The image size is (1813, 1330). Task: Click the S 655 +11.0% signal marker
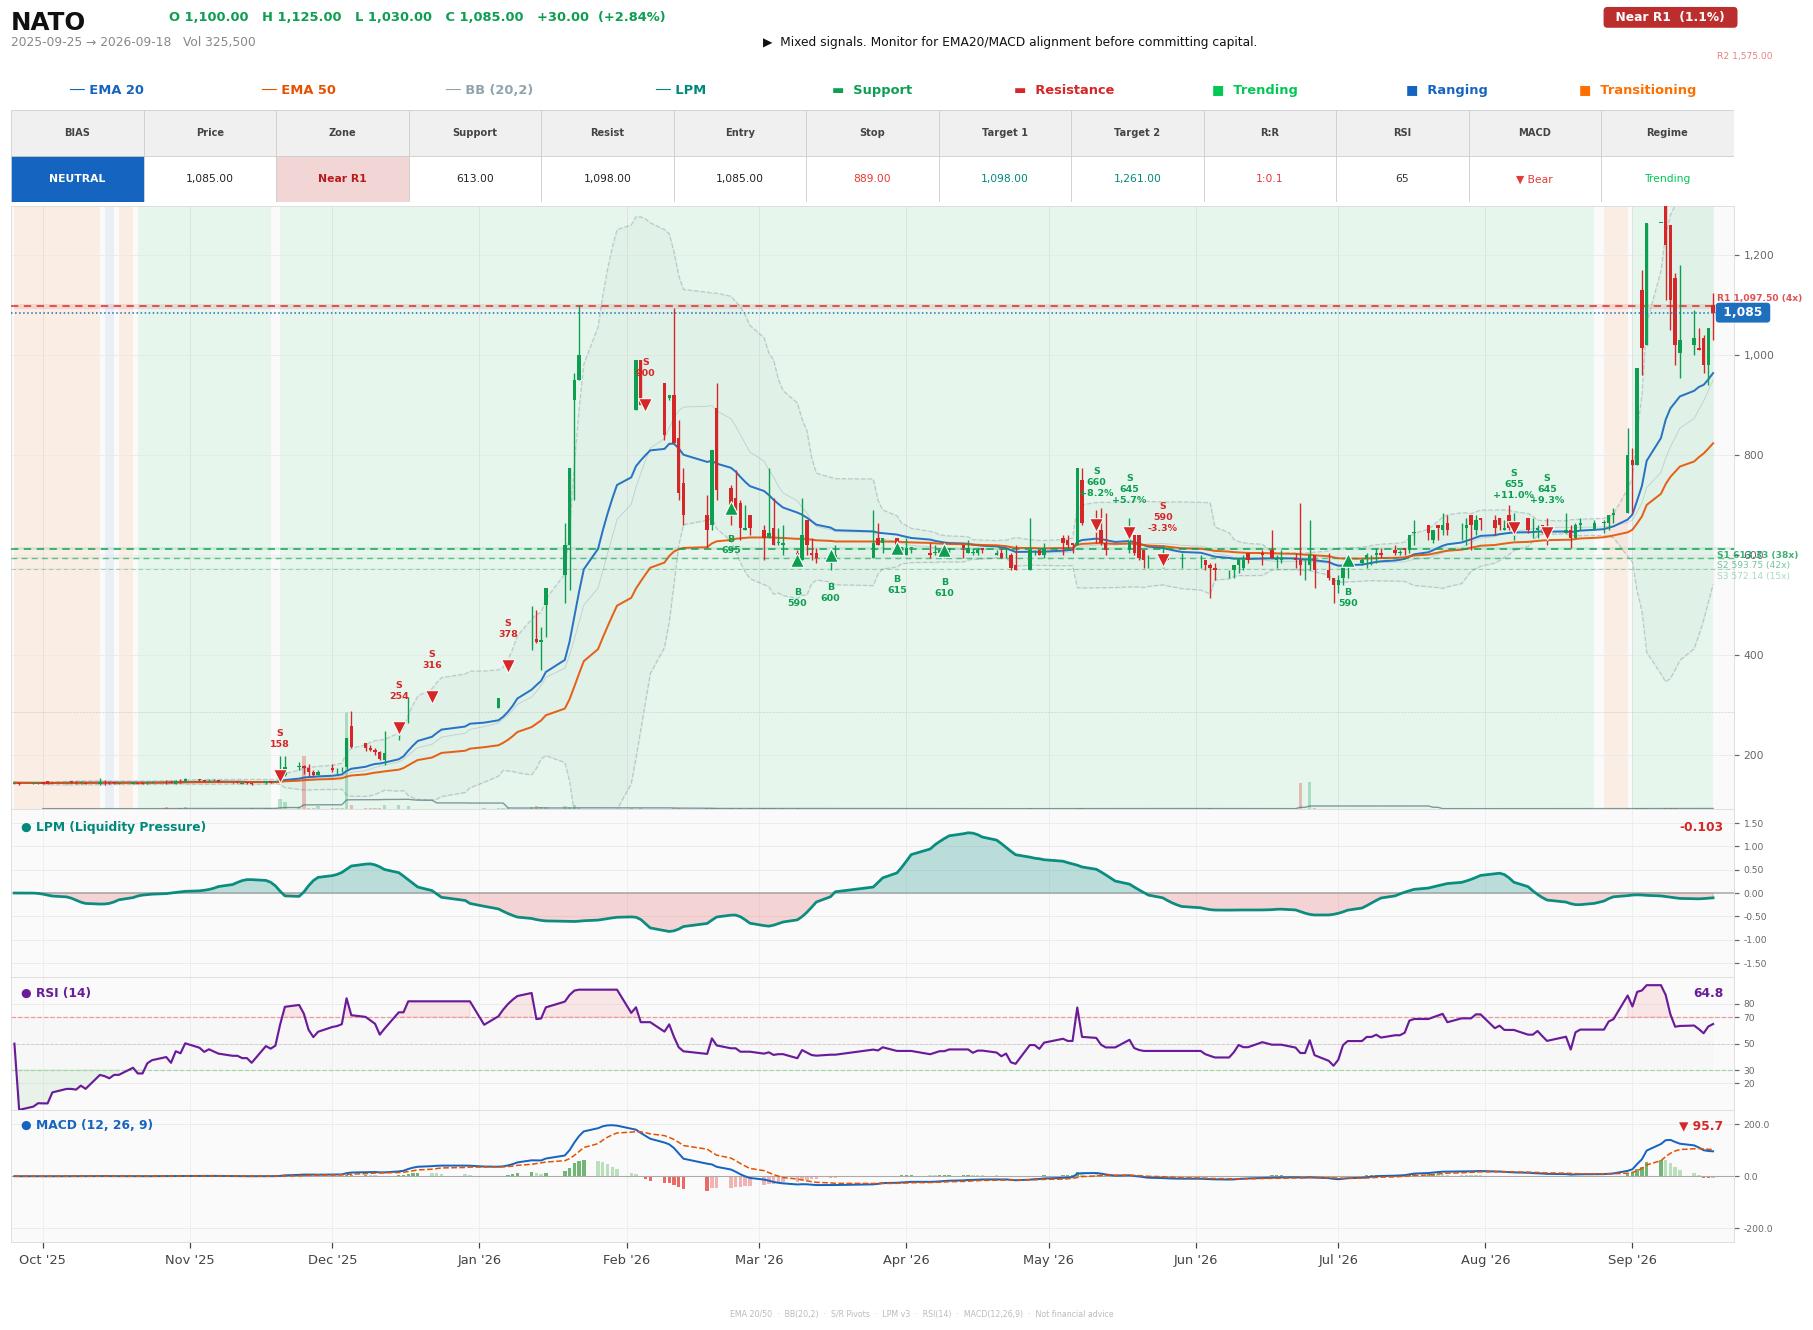(1514, 528)
